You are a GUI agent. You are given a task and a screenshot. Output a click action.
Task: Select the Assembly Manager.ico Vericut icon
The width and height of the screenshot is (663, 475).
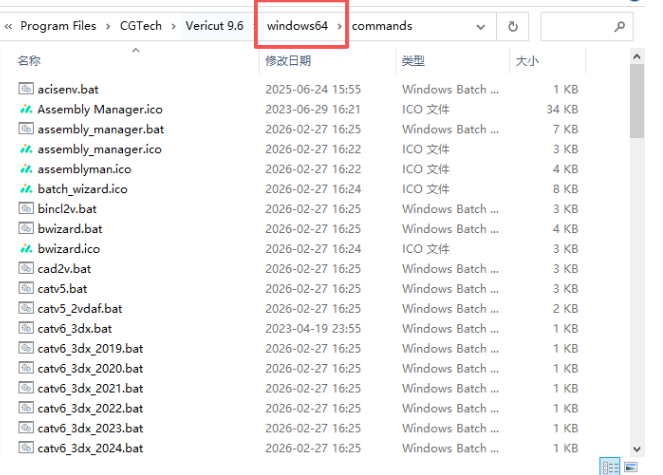point(26,109)
